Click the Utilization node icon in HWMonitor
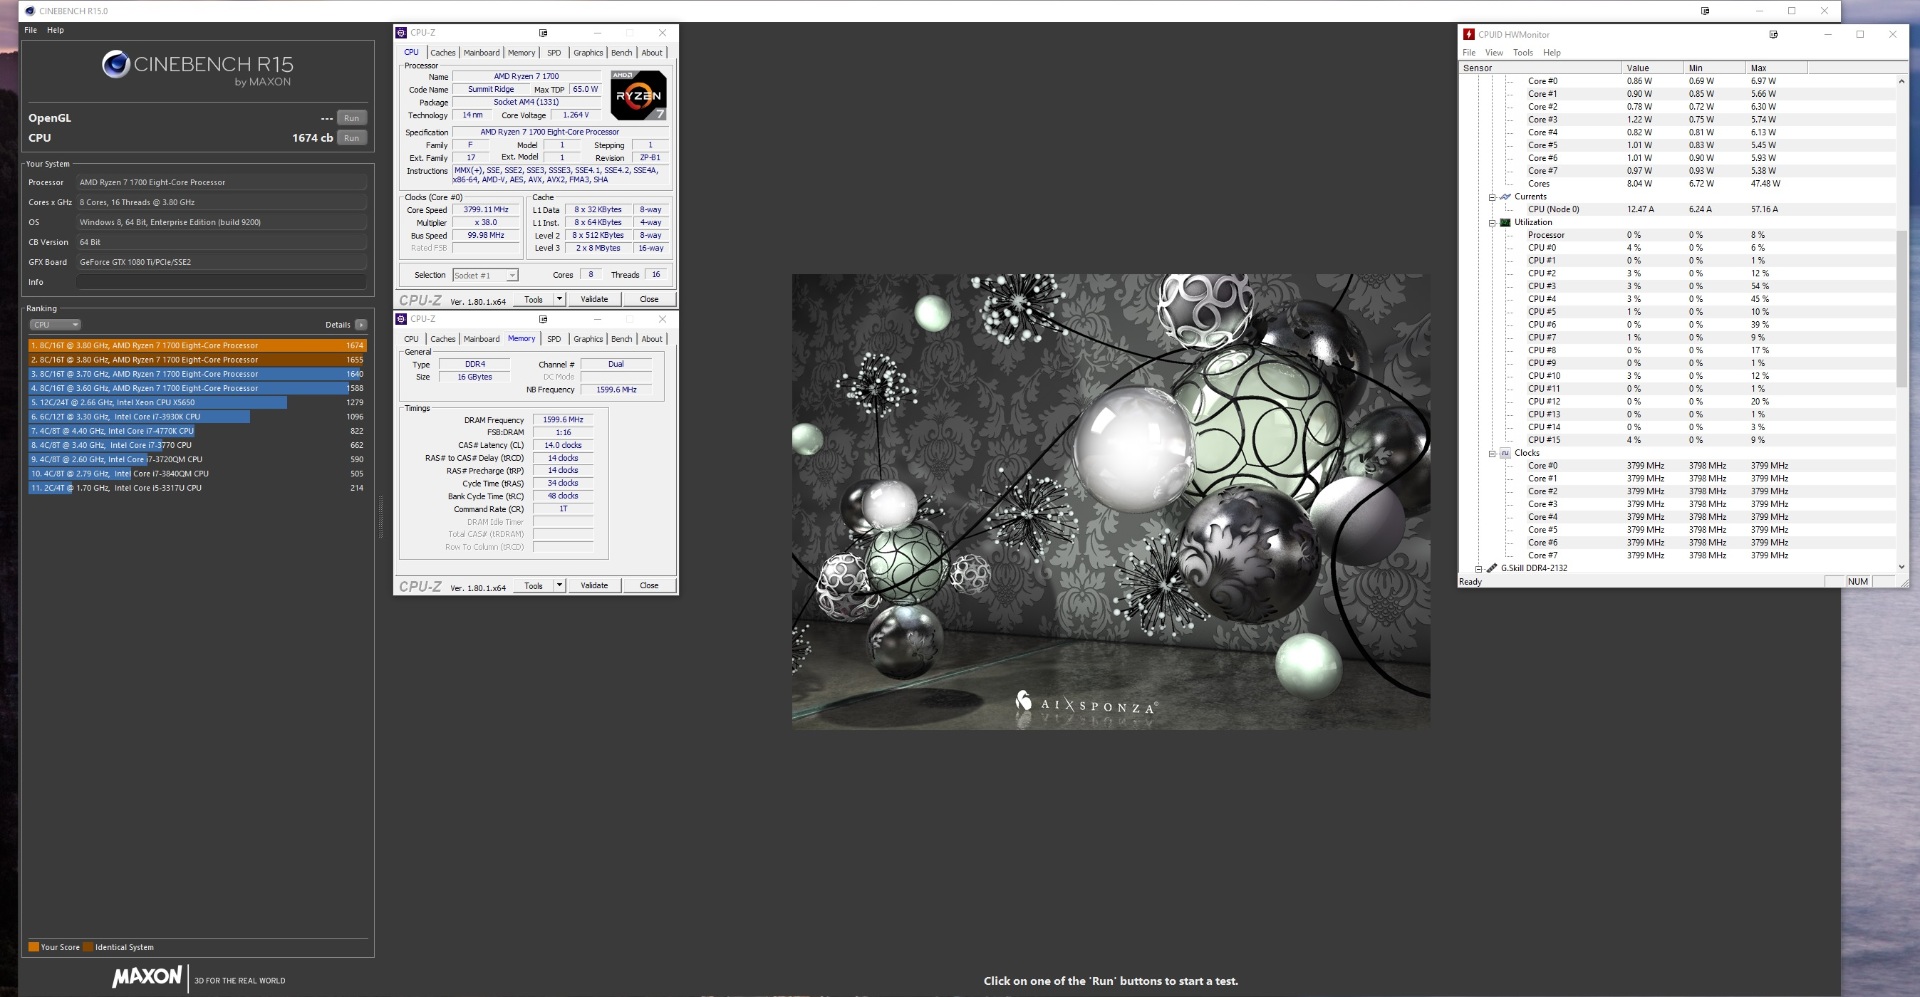The height and width of the screenshot is (997, 1920). pyautogui.click(x=1505, y=223)
